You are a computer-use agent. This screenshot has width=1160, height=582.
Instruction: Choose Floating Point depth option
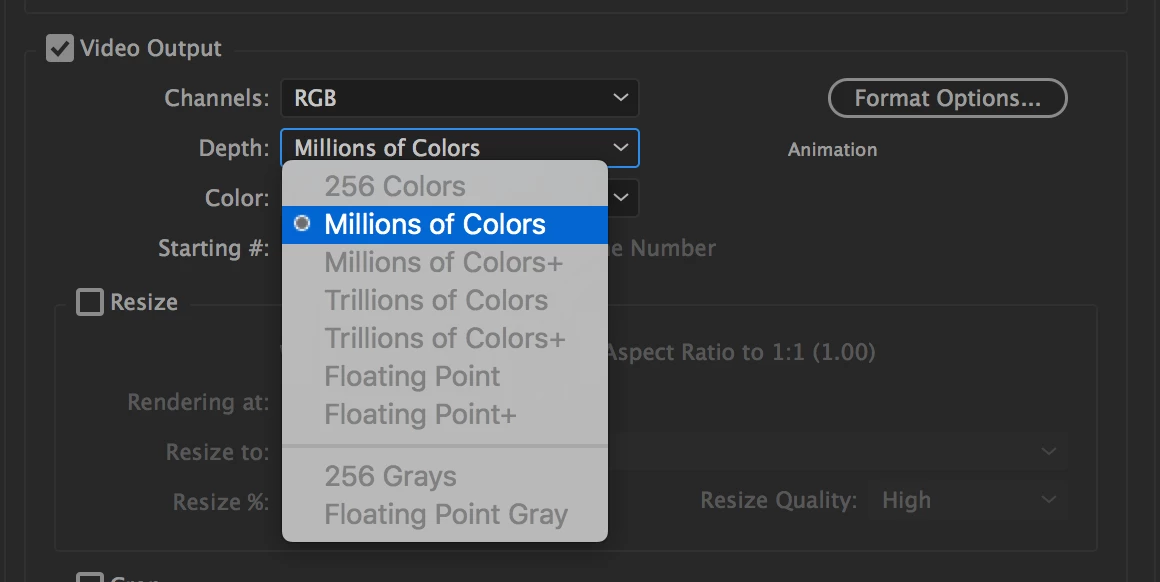[412, 376]
